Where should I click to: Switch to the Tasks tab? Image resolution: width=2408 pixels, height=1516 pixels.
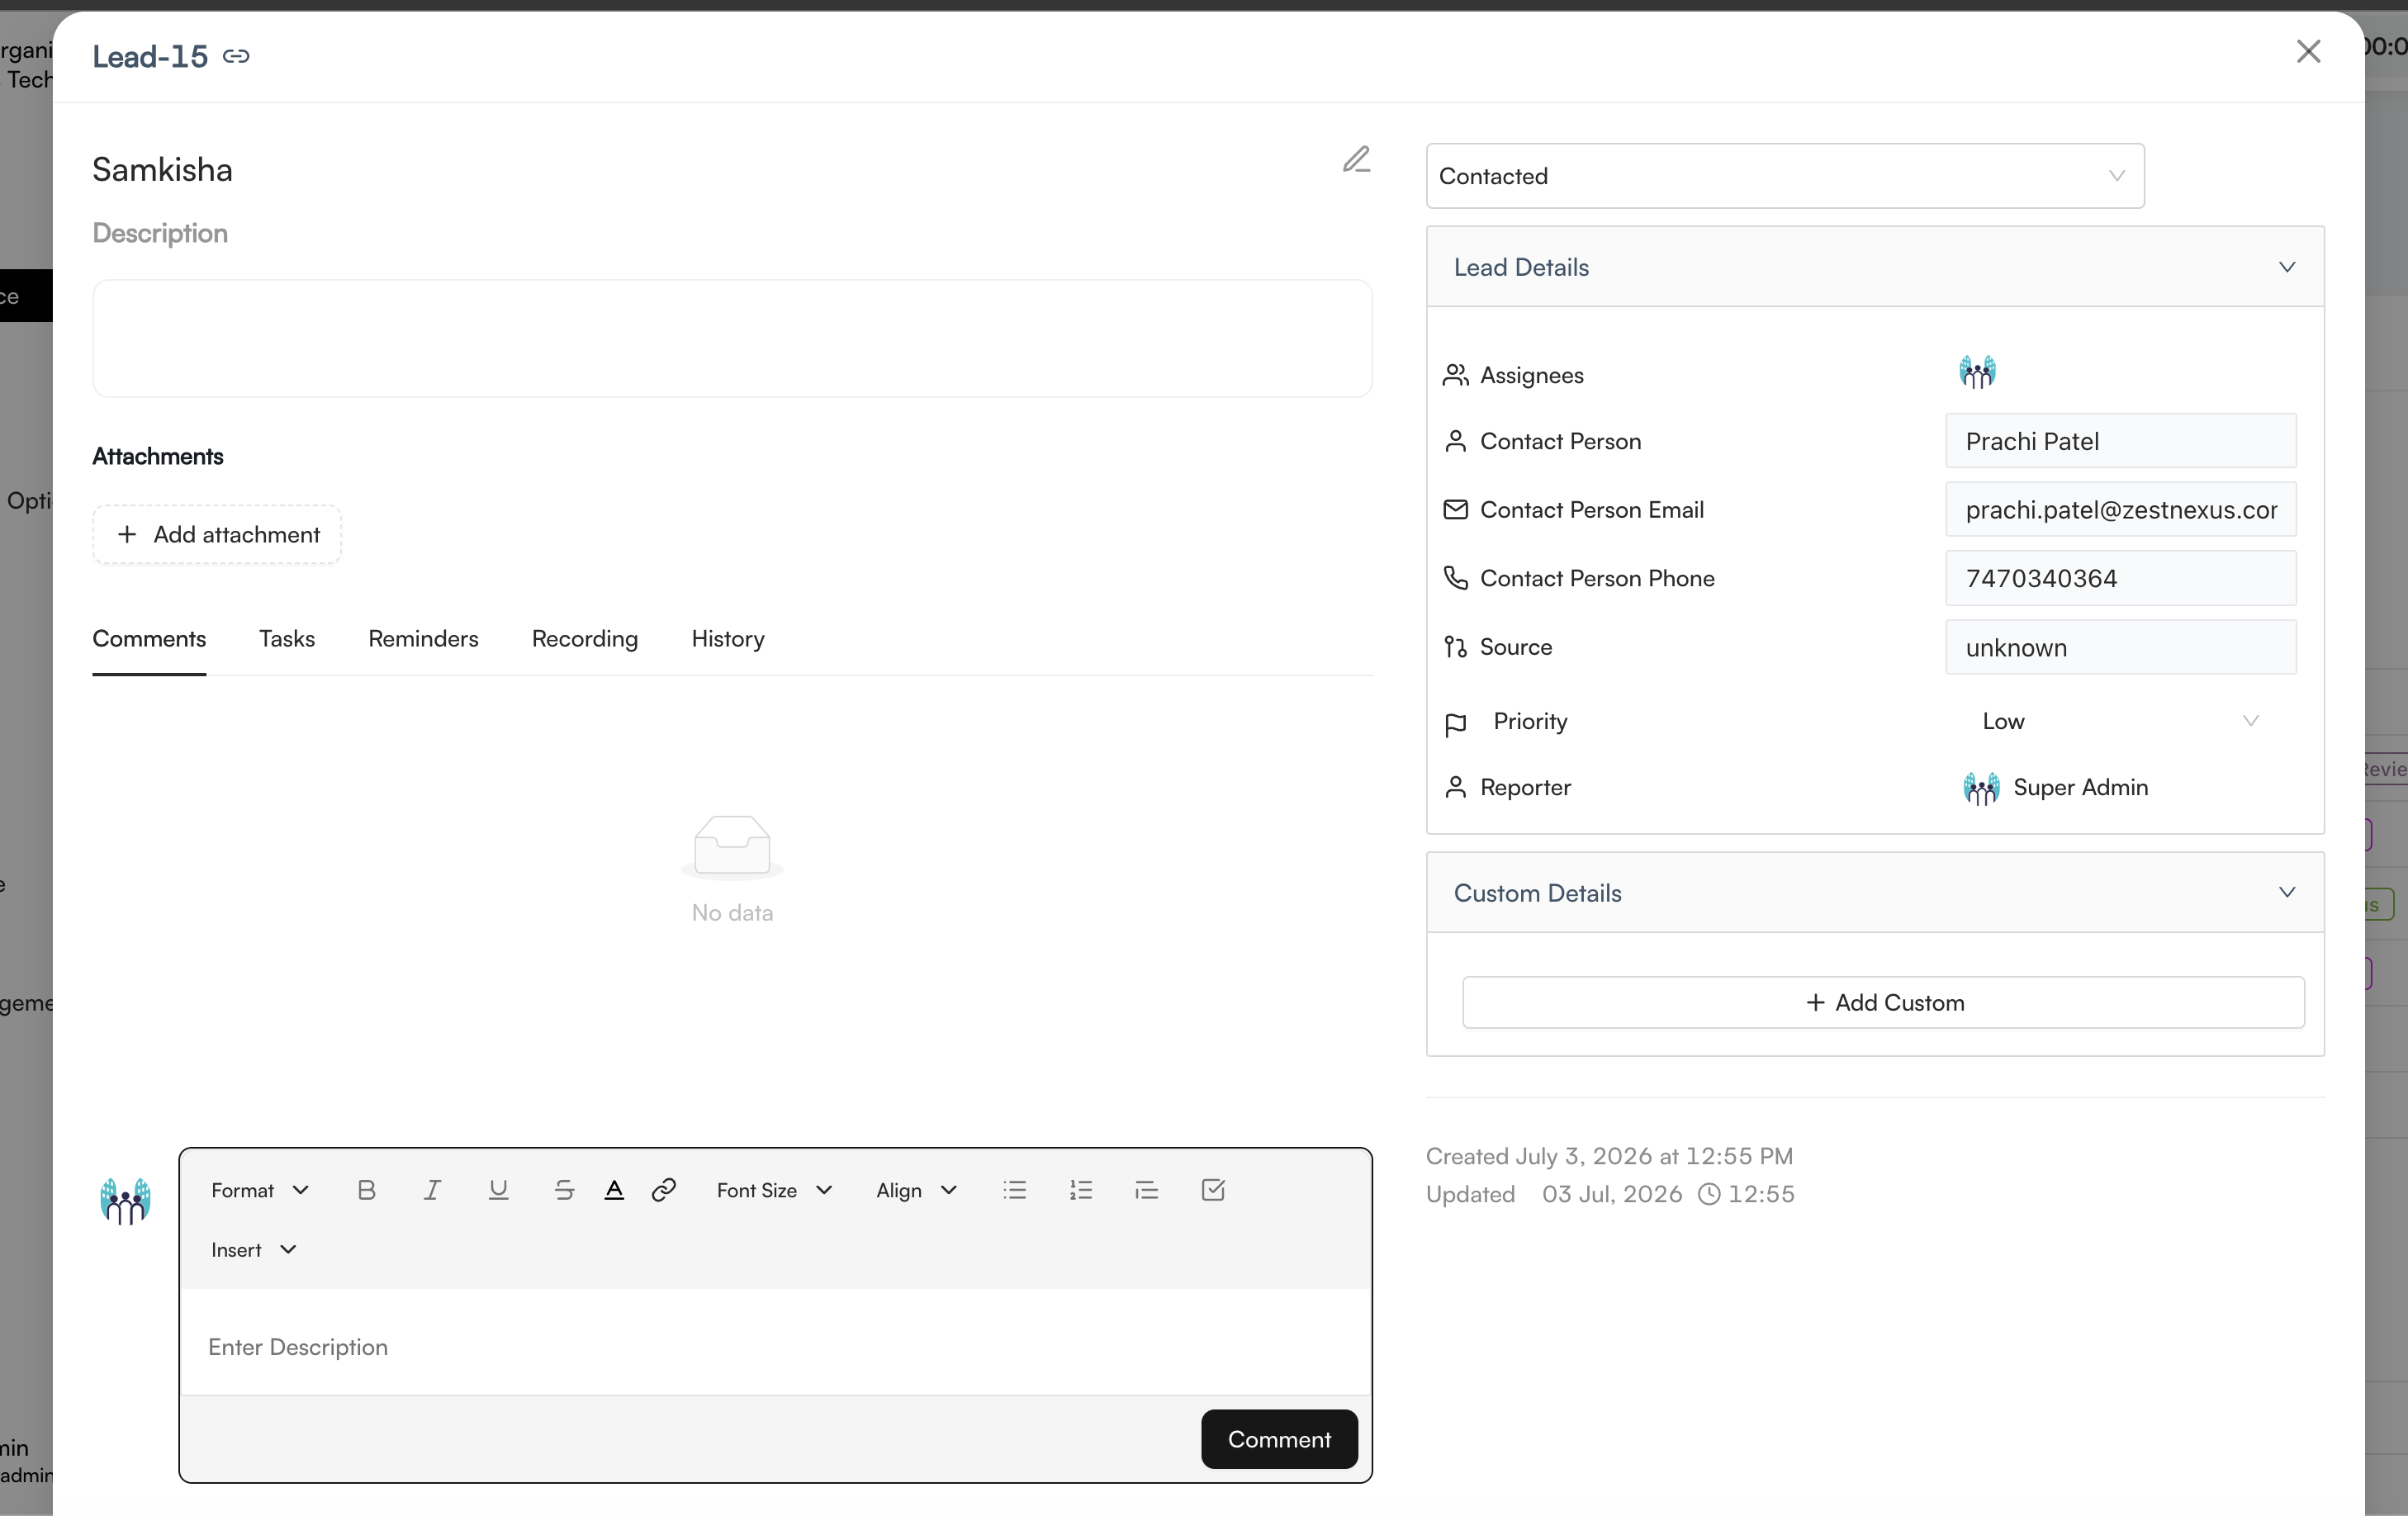pos(287,639)
